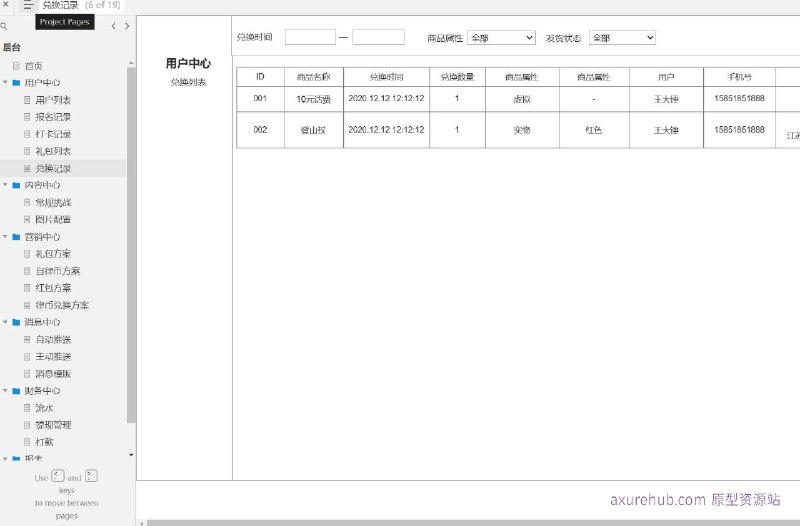
Task: Open the 用户列表 page
Action: 53,100
